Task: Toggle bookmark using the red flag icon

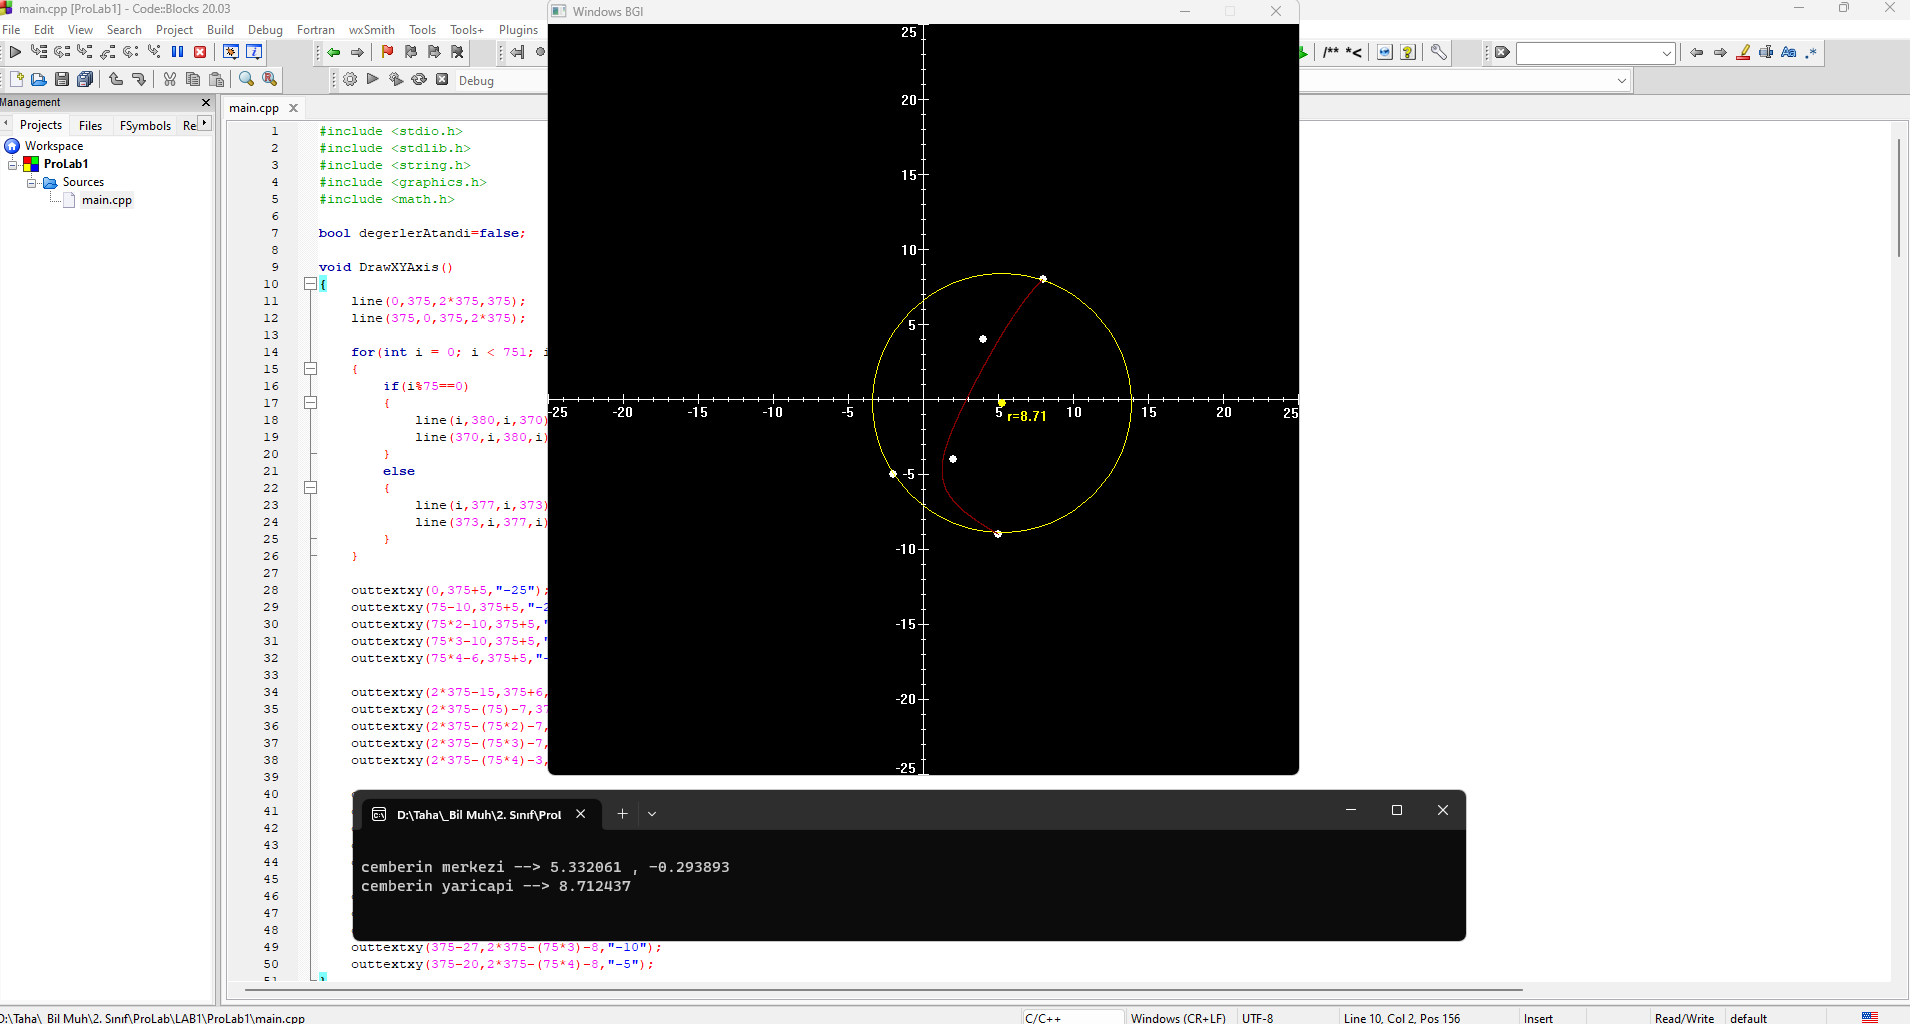Action: click(x=388, y=52)
